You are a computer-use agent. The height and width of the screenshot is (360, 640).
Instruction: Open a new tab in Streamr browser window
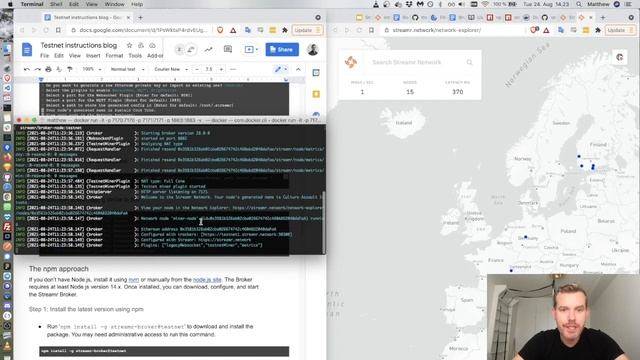click(603, 18)
